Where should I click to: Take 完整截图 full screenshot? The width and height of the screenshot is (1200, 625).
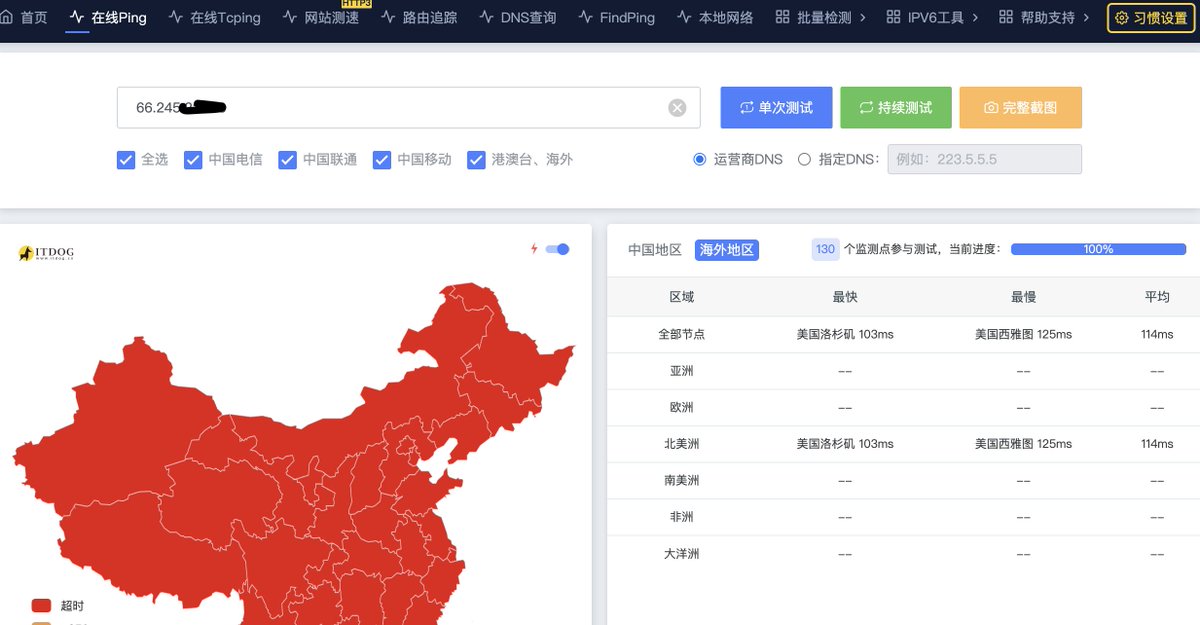pyautogui.click(x=1020, y=107)
